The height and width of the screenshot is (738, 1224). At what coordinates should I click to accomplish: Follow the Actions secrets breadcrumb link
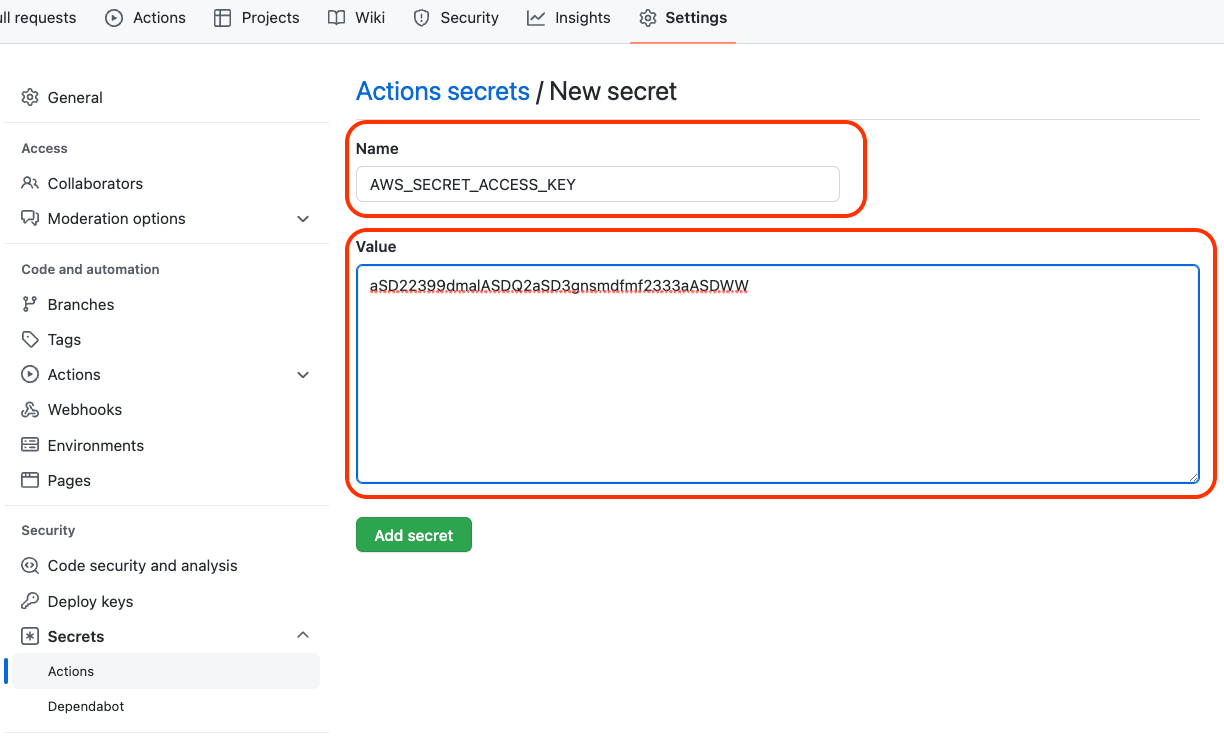point(443,92)
